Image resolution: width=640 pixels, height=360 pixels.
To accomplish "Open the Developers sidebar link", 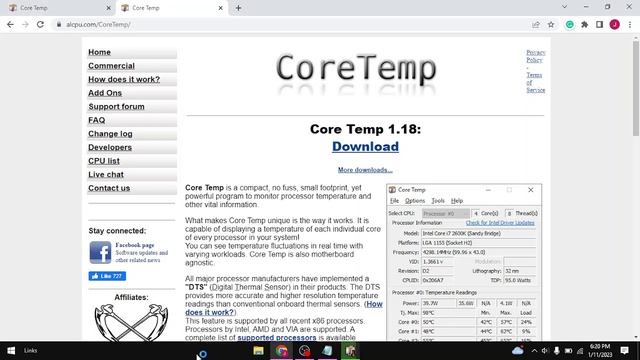I will [x=110, y=147].
